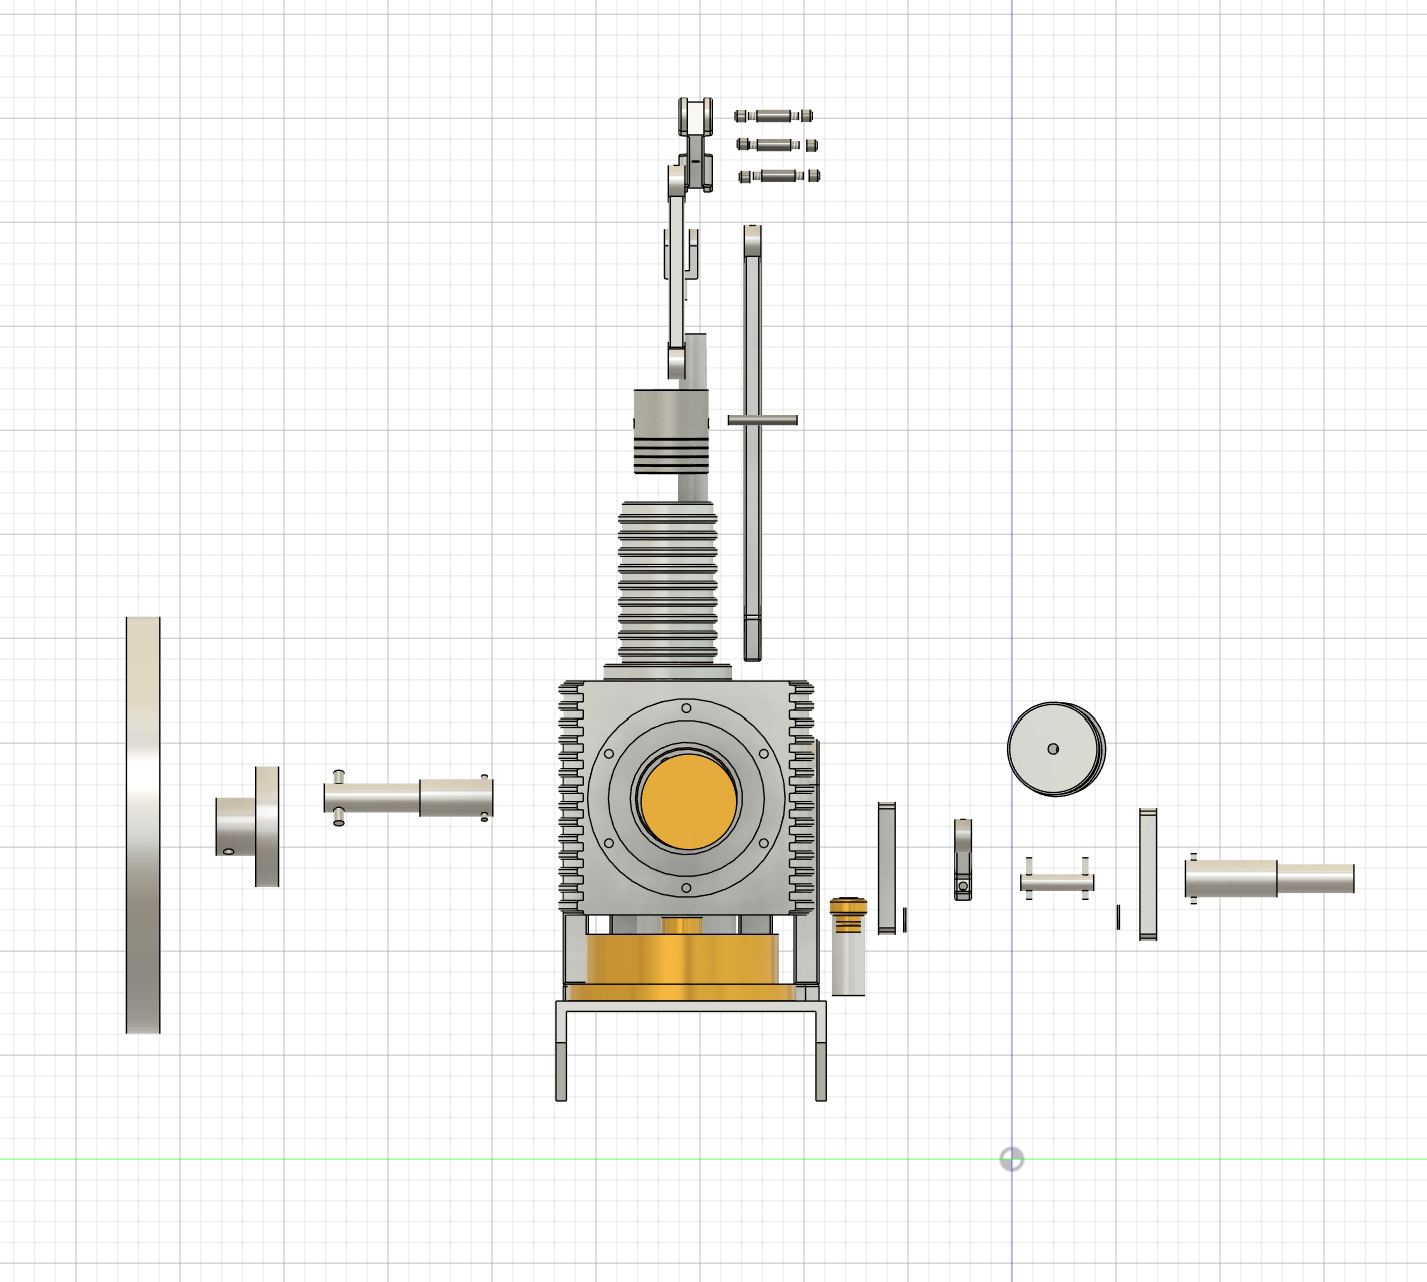Select the small double-pin axle under the pulley
Image resolution: width=1427 pixels, height=1282 pixels.
[1057, 881]
